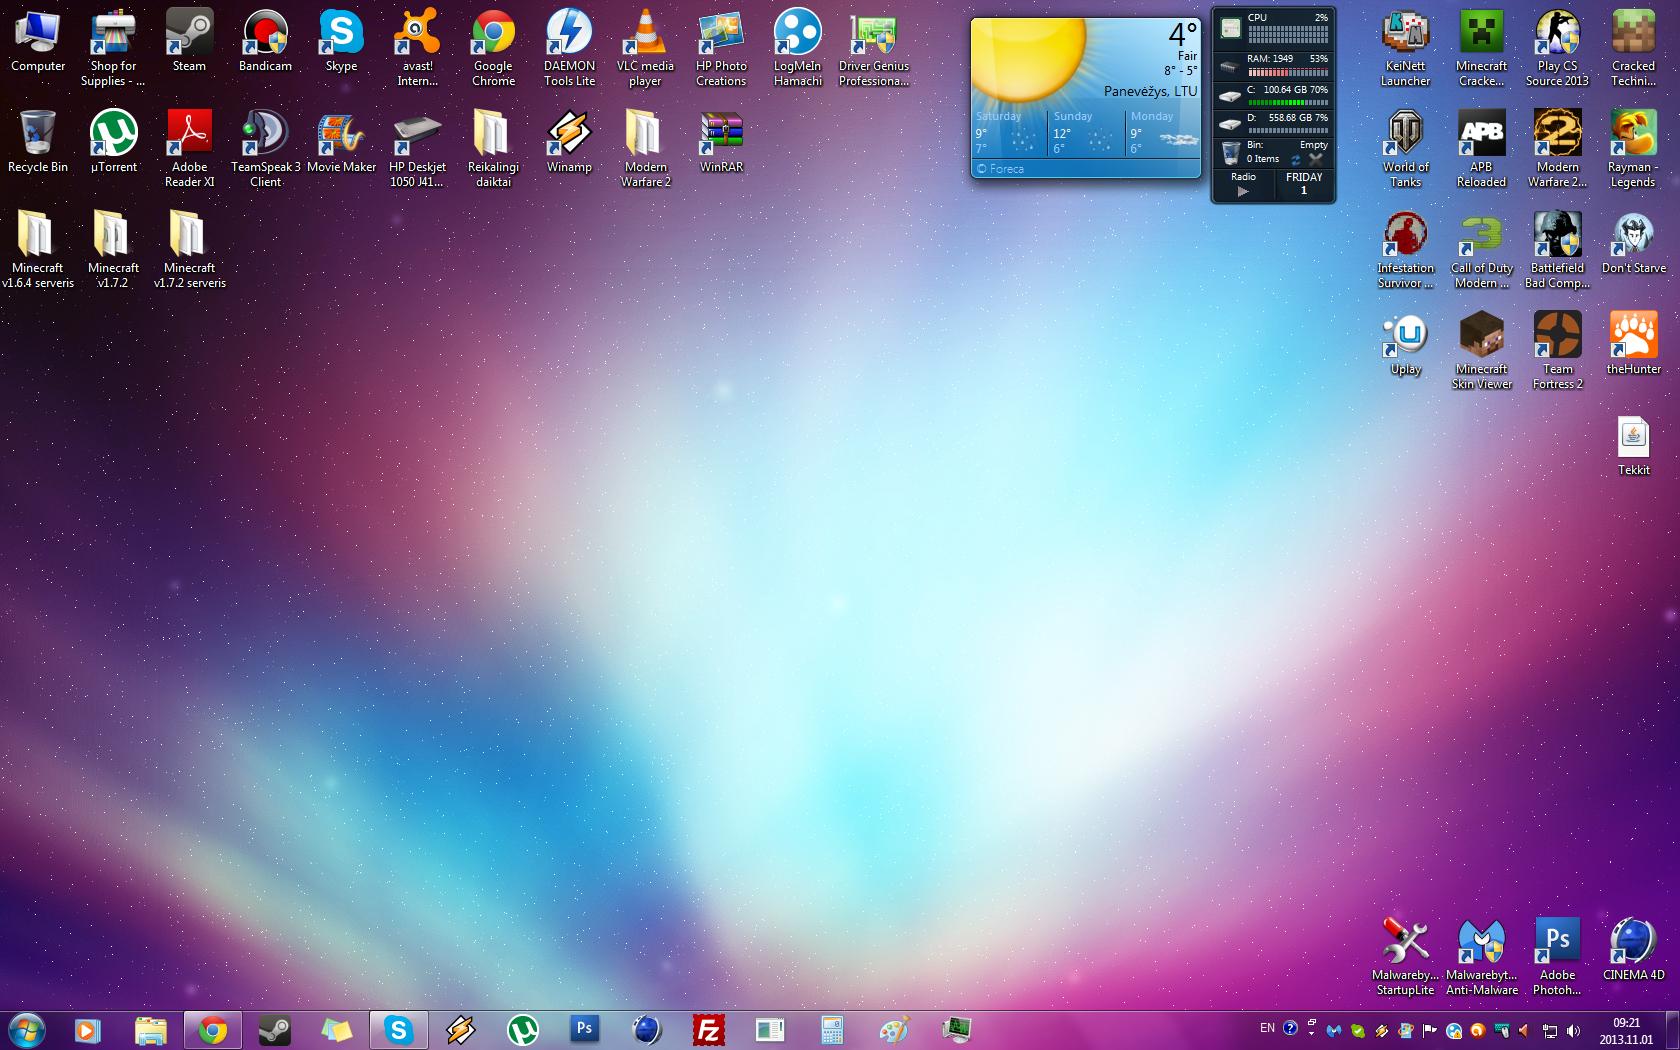Launch Call of Duty Modern Warfare 3
The image size is (1680, 1050).
point(1481,249)
